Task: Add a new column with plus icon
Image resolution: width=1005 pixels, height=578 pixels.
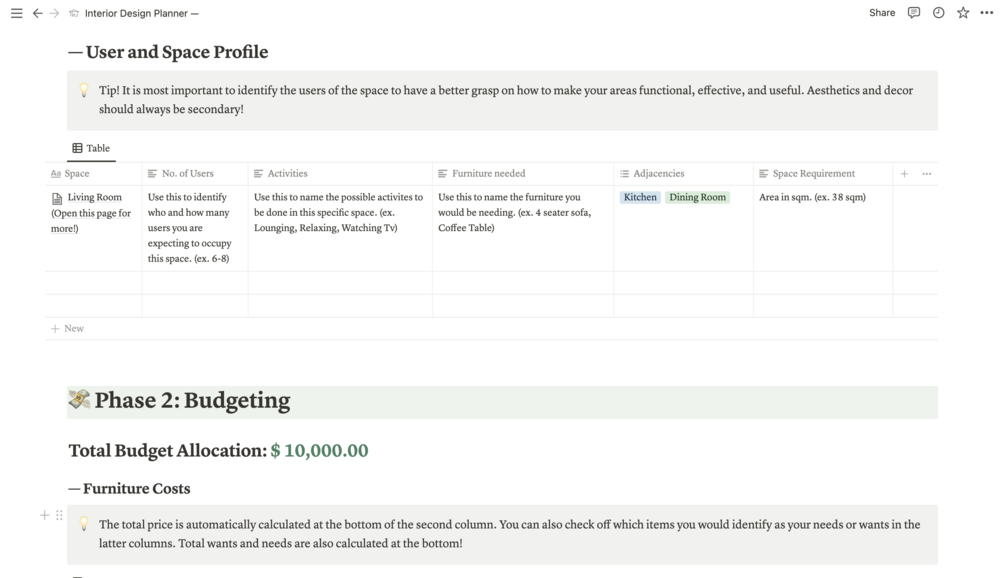Action: pyautogui.click(x=904, y=174)
